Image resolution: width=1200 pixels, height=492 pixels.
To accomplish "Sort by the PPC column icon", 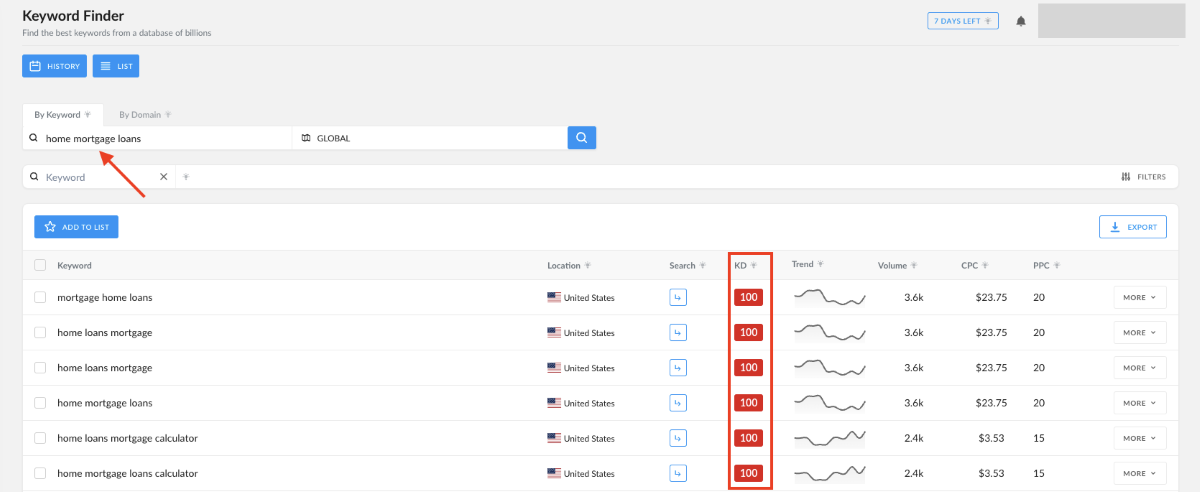I will pos(1057,266).
